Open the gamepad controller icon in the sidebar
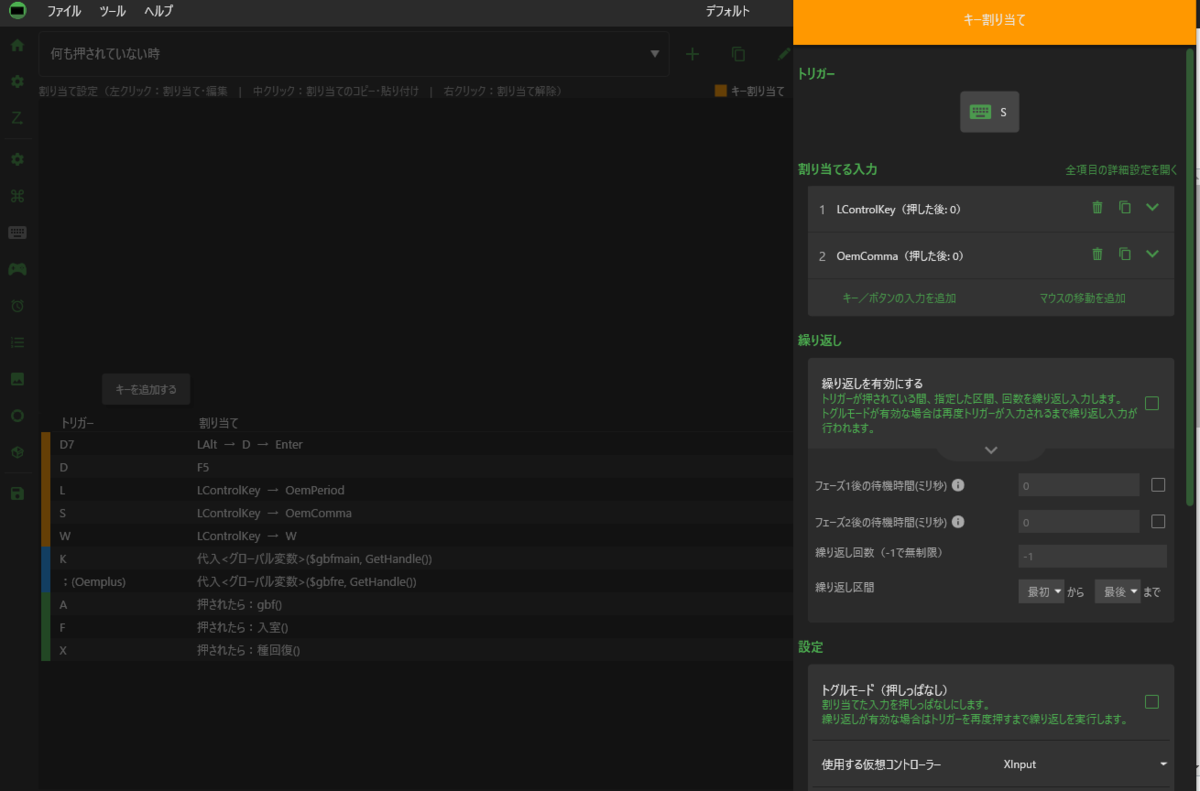This screenshot has width=1200, height=791. [x=17, y=269]
